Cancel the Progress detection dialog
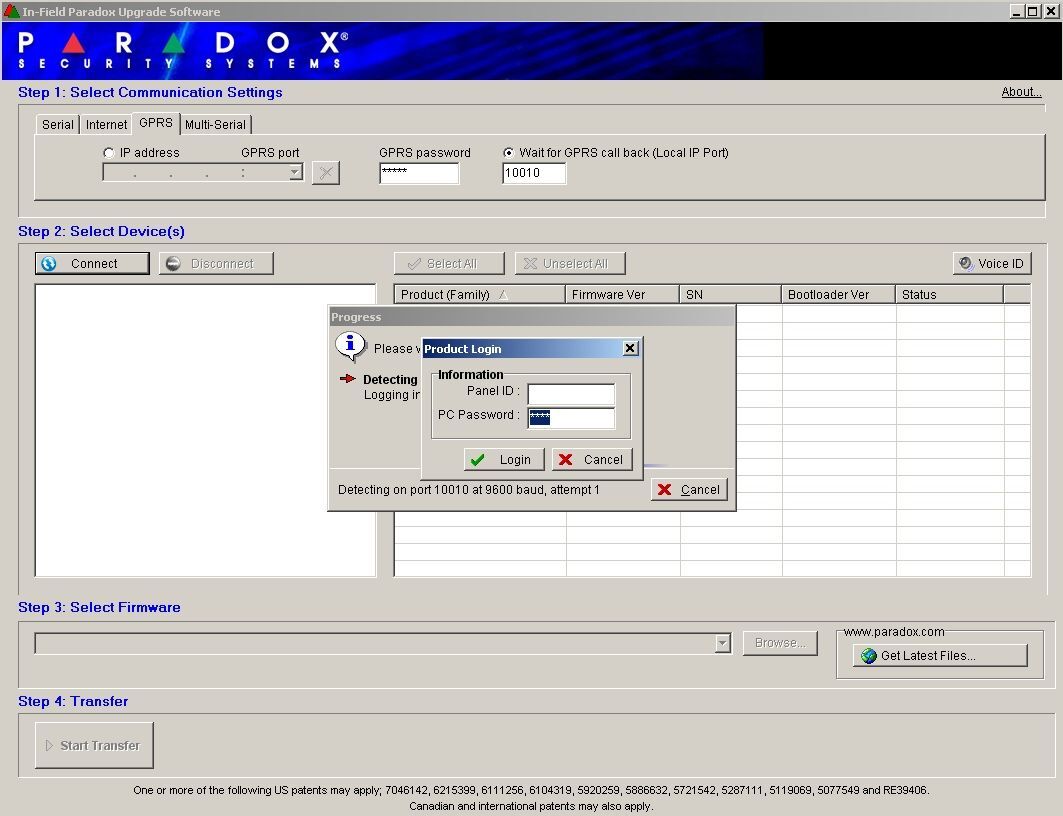The image size is (1063, 816). coord(689,490)
